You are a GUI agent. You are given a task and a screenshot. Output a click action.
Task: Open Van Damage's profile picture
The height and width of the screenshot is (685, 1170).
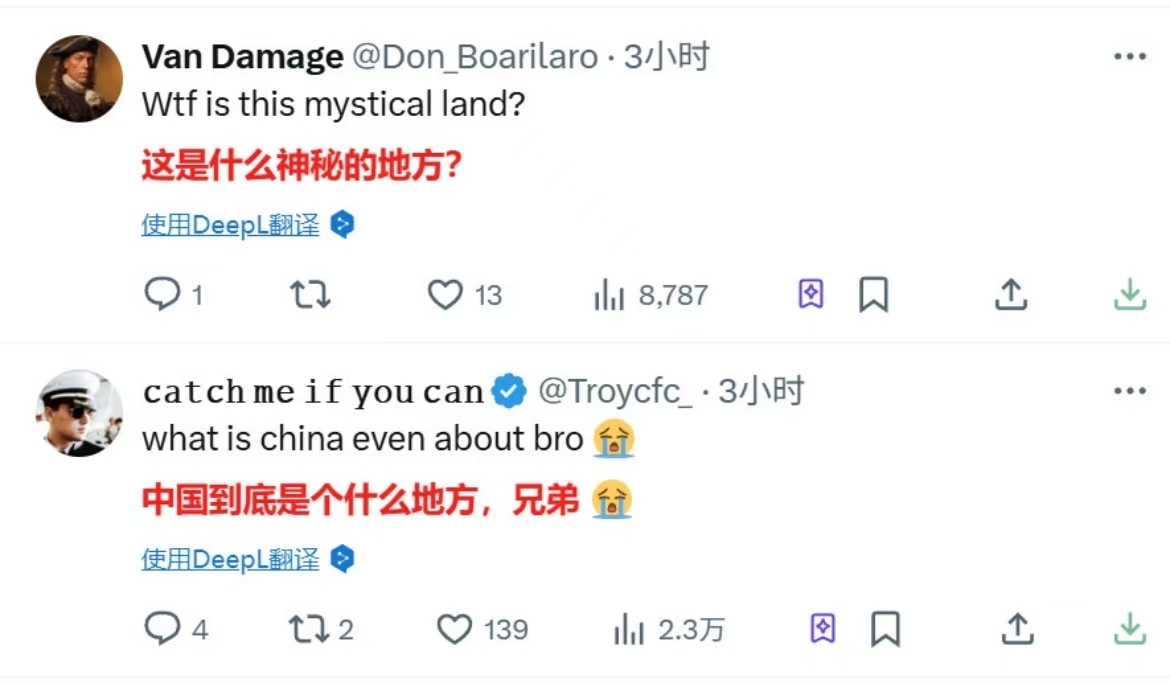click(x=79, y=78)
